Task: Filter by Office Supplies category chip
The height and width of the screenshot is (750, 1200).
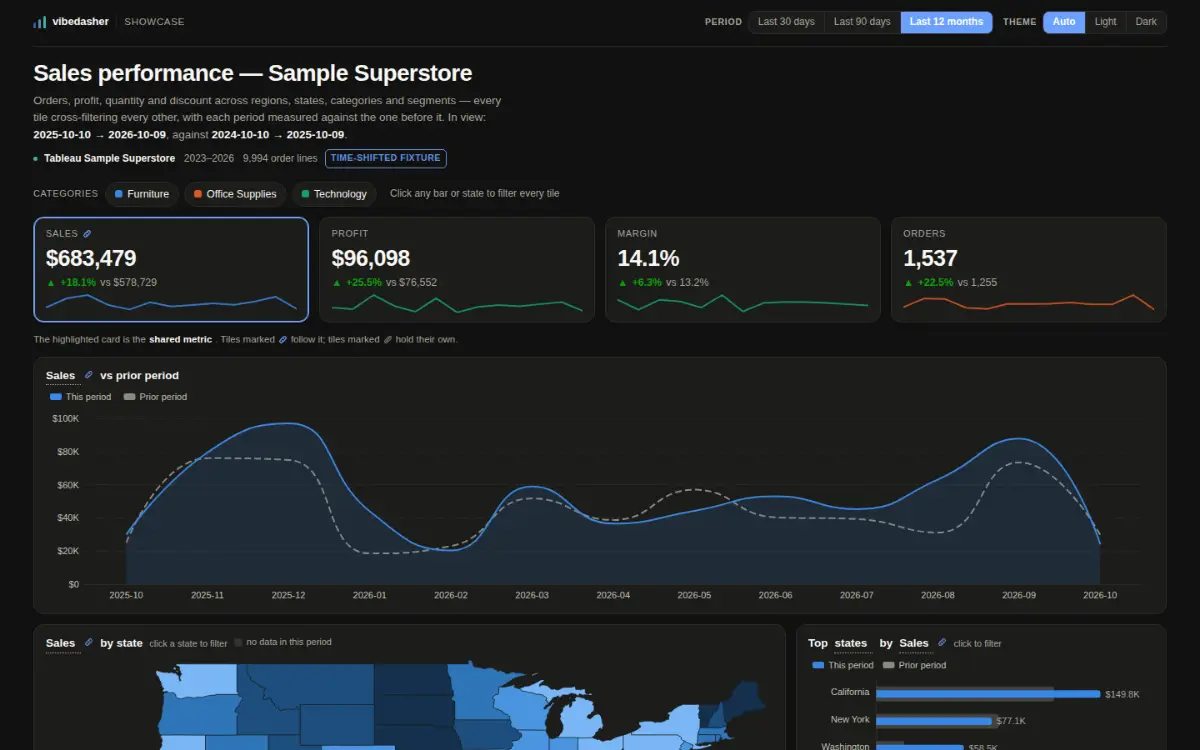Action: (235, 194)
